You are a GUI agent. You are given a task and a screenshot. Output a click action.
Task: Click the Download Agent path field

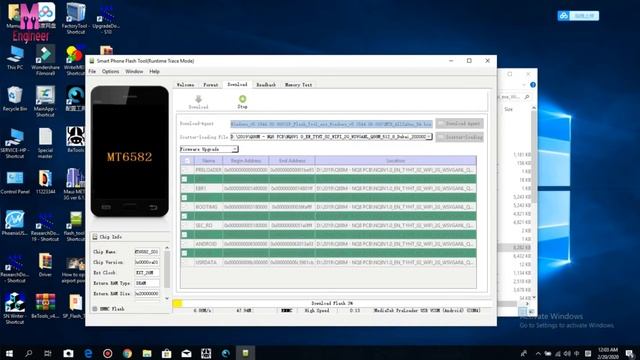pyautogui.click(x=331, y=124)
